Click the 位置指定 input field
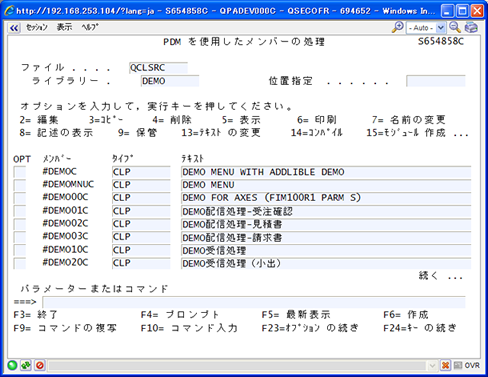 [436, 81]
